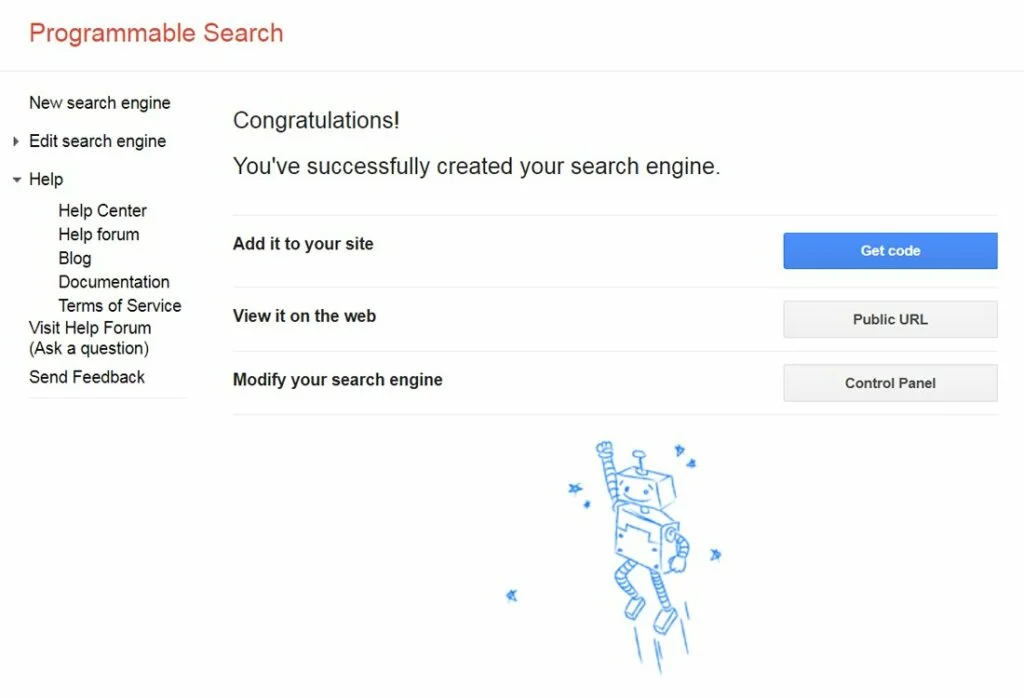Open the Documentation link
The image size is (1024, 698).
[113, 282]
